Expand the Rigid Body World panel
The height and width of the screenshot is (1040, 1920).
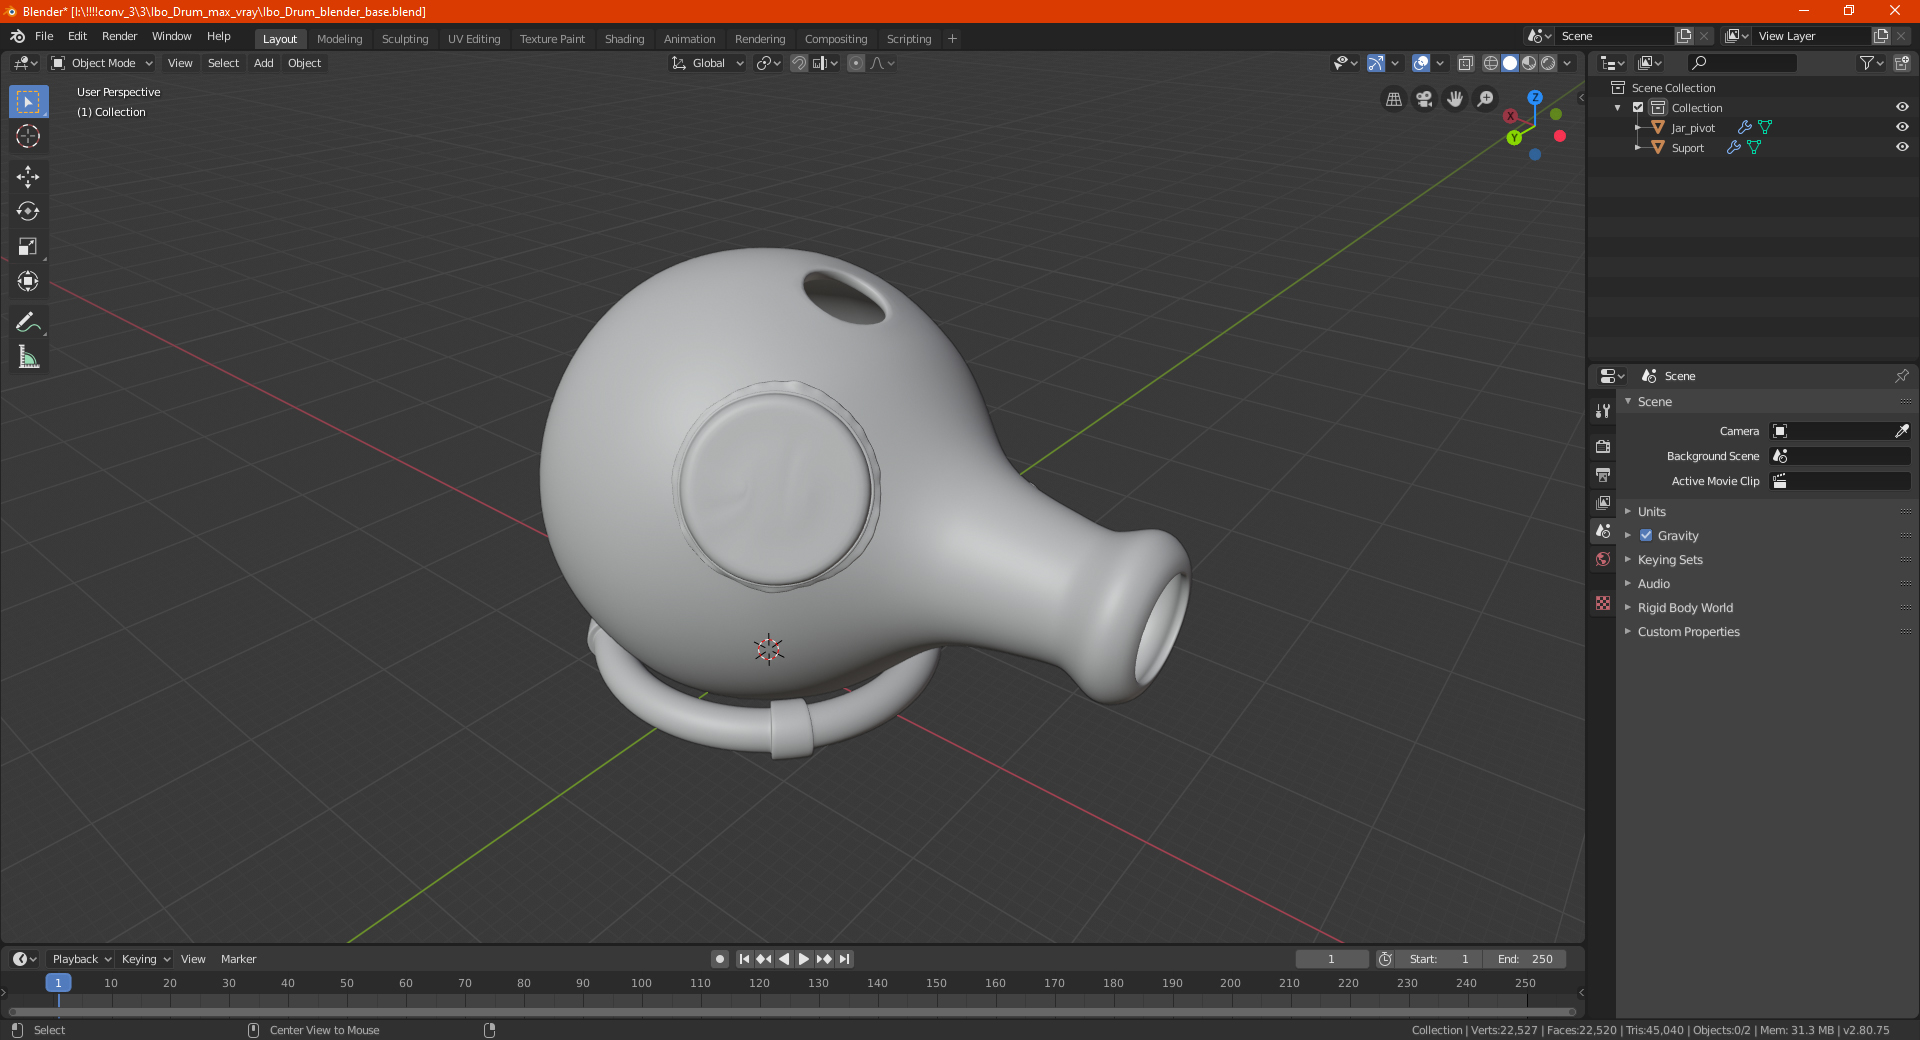[x=1686, y=608]
